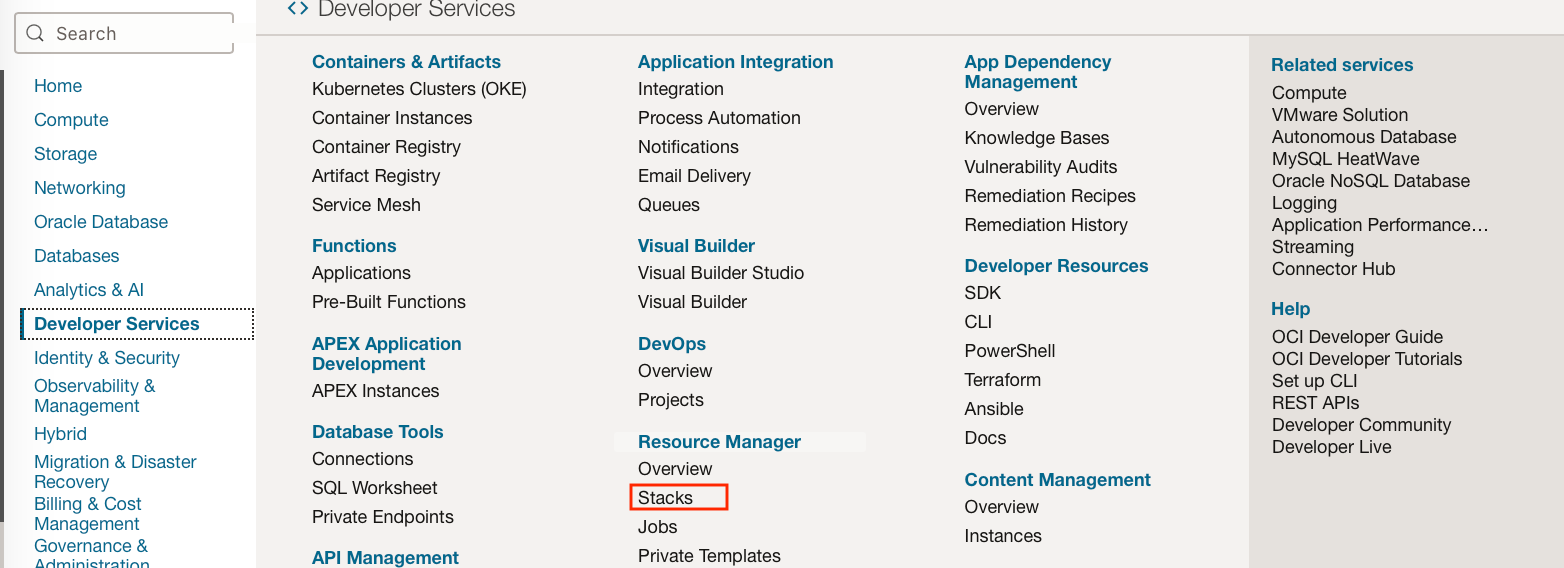Screen dimensions: 1564x568
Task: Open the Vulnerability Audits link
Action: [1041, 167]
